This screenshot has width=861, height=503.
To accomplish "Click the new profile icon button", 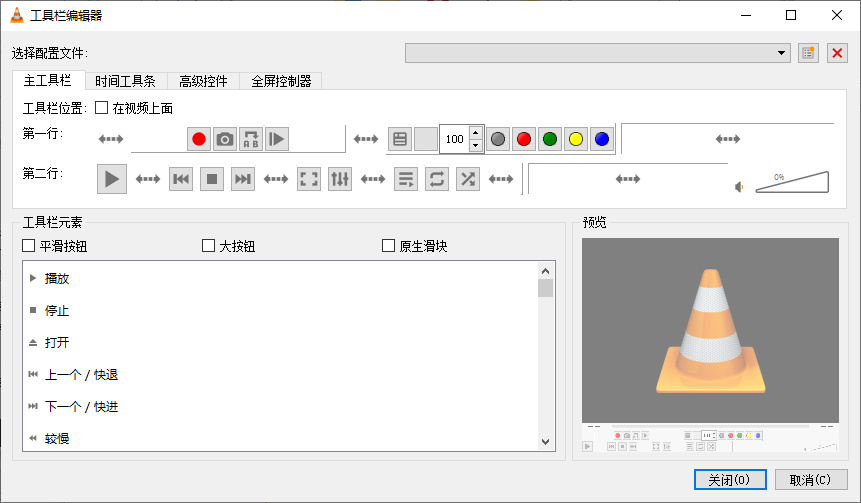I will (x=808, y=53).
